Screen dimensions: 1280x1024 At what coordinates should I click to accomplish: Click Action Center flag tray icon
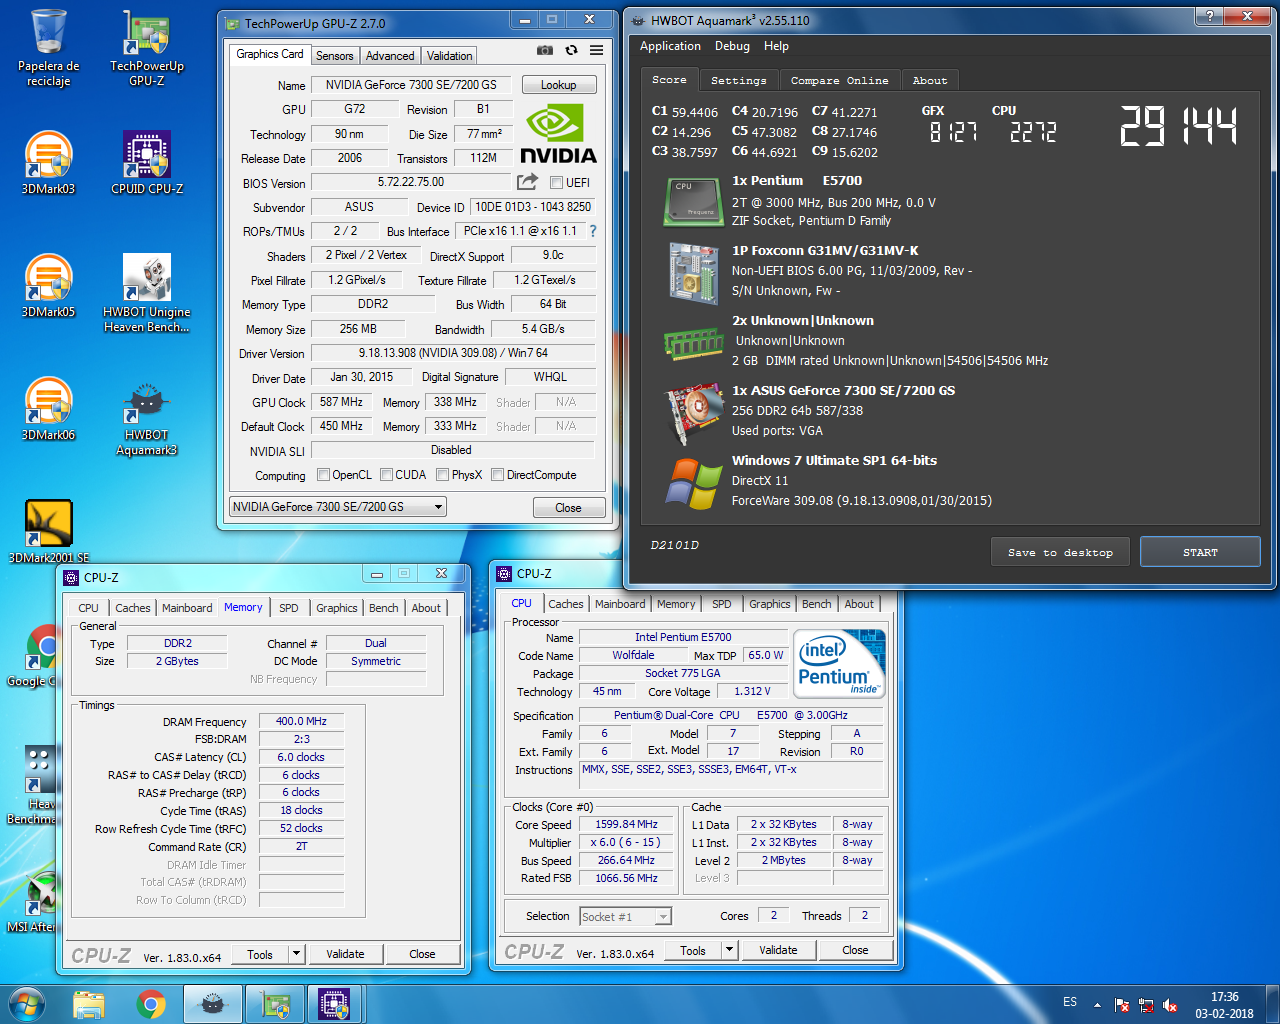pos(1122,1005)
